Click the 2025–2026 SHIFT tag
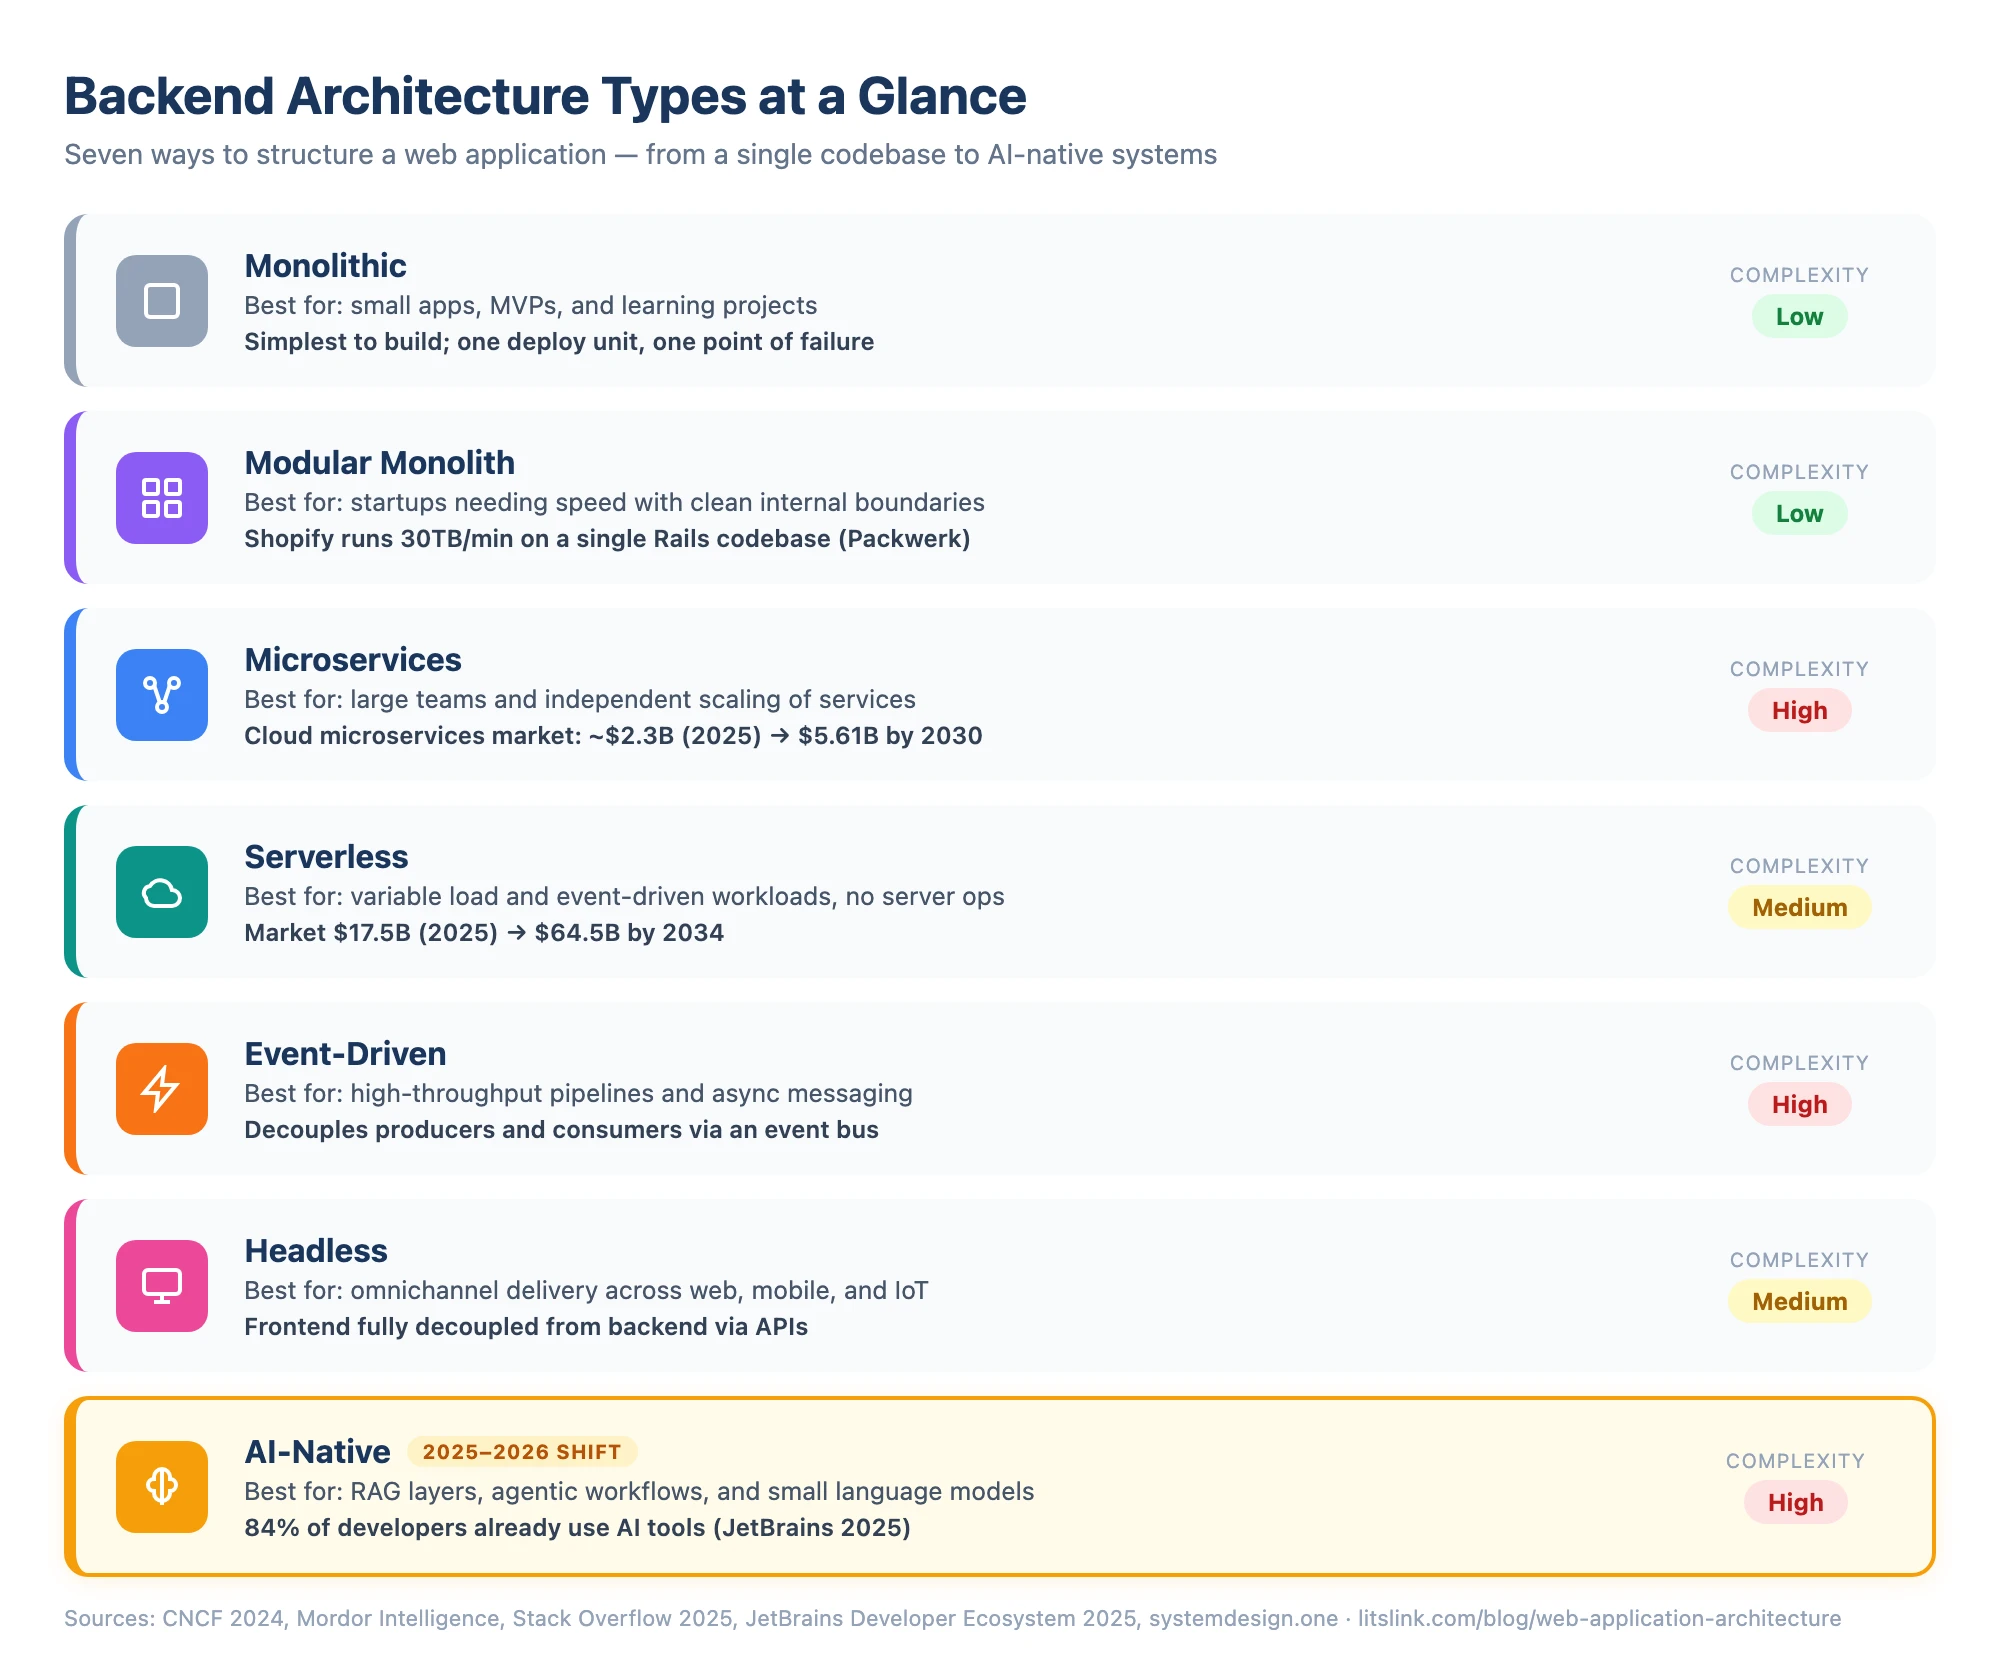The width and height of the screenshot is (2000, 1676). (522, 1452)
